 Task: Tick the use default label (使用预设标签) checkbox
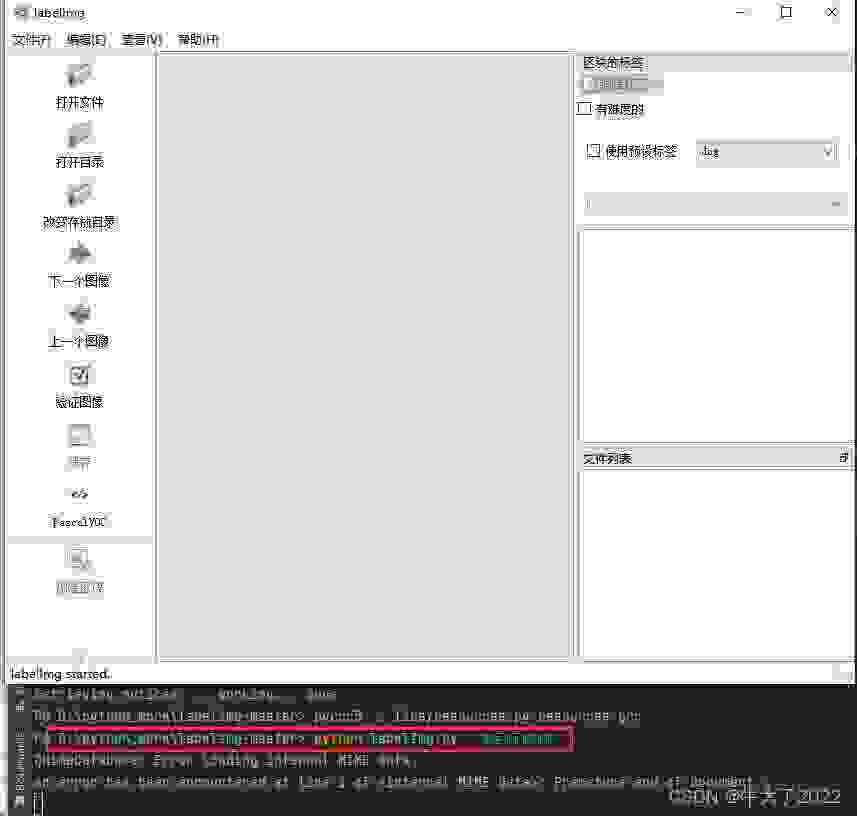593,152
